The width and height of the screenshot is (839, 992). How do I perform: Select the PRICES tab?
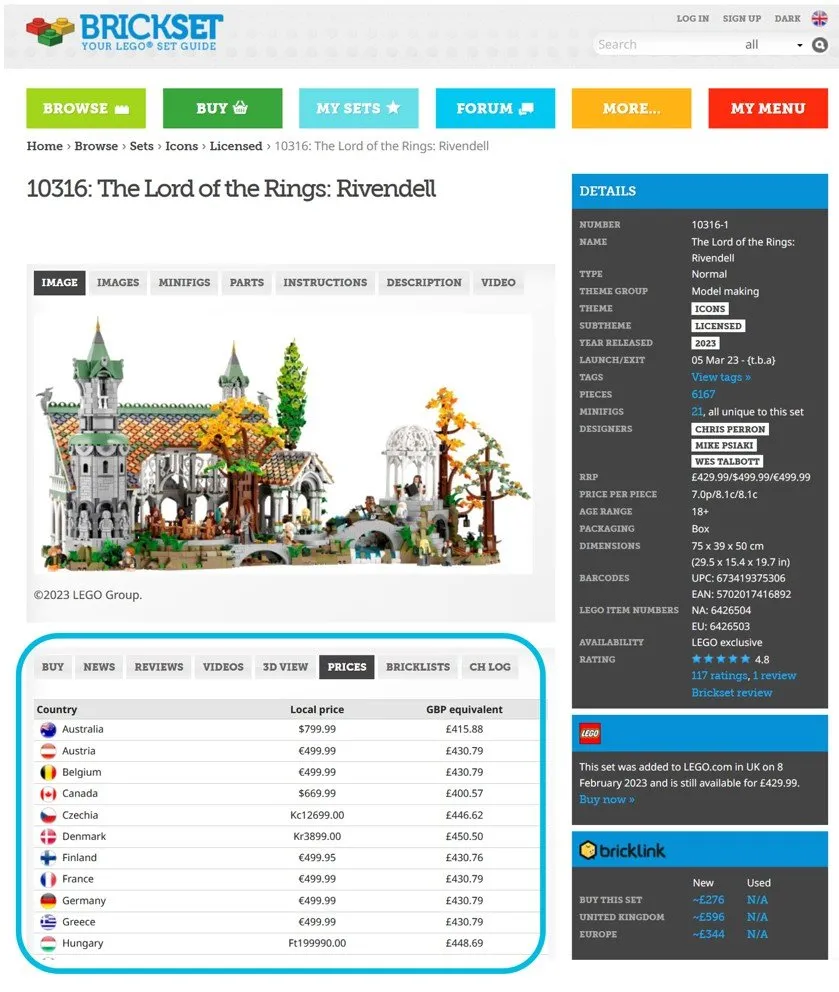[x=347, y=667]
